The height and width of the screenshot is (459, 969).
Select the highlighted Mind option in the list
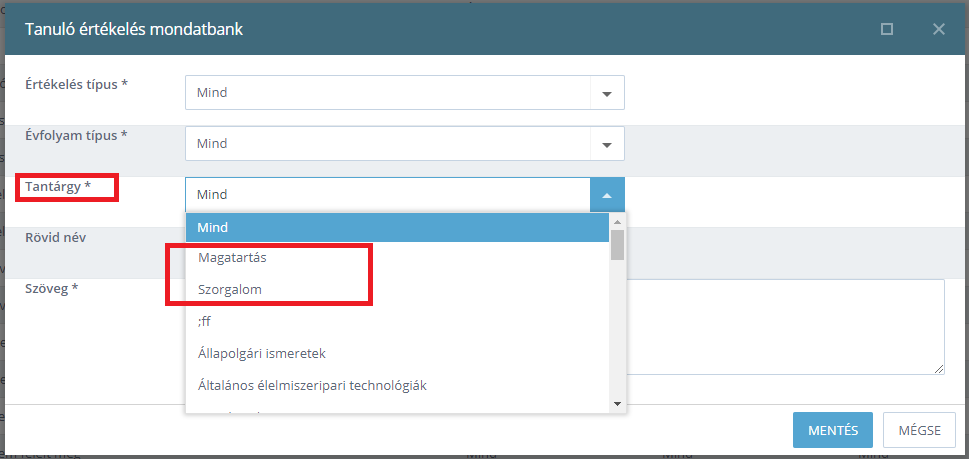click(x=397, y=227)
